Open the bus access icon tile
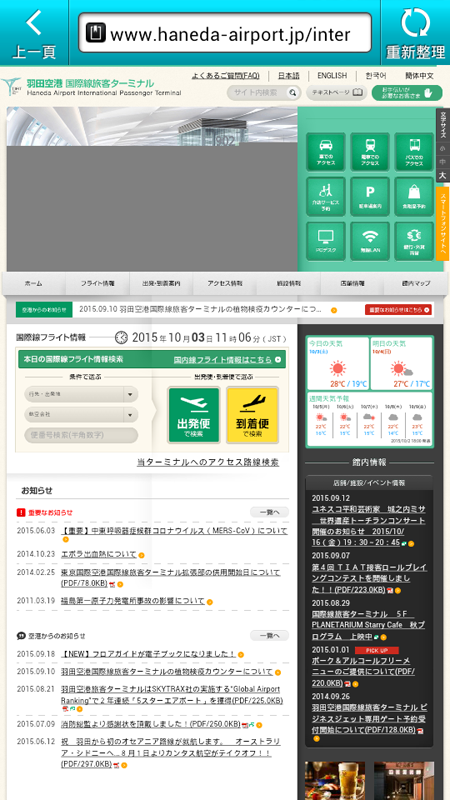 coord(414,152)
